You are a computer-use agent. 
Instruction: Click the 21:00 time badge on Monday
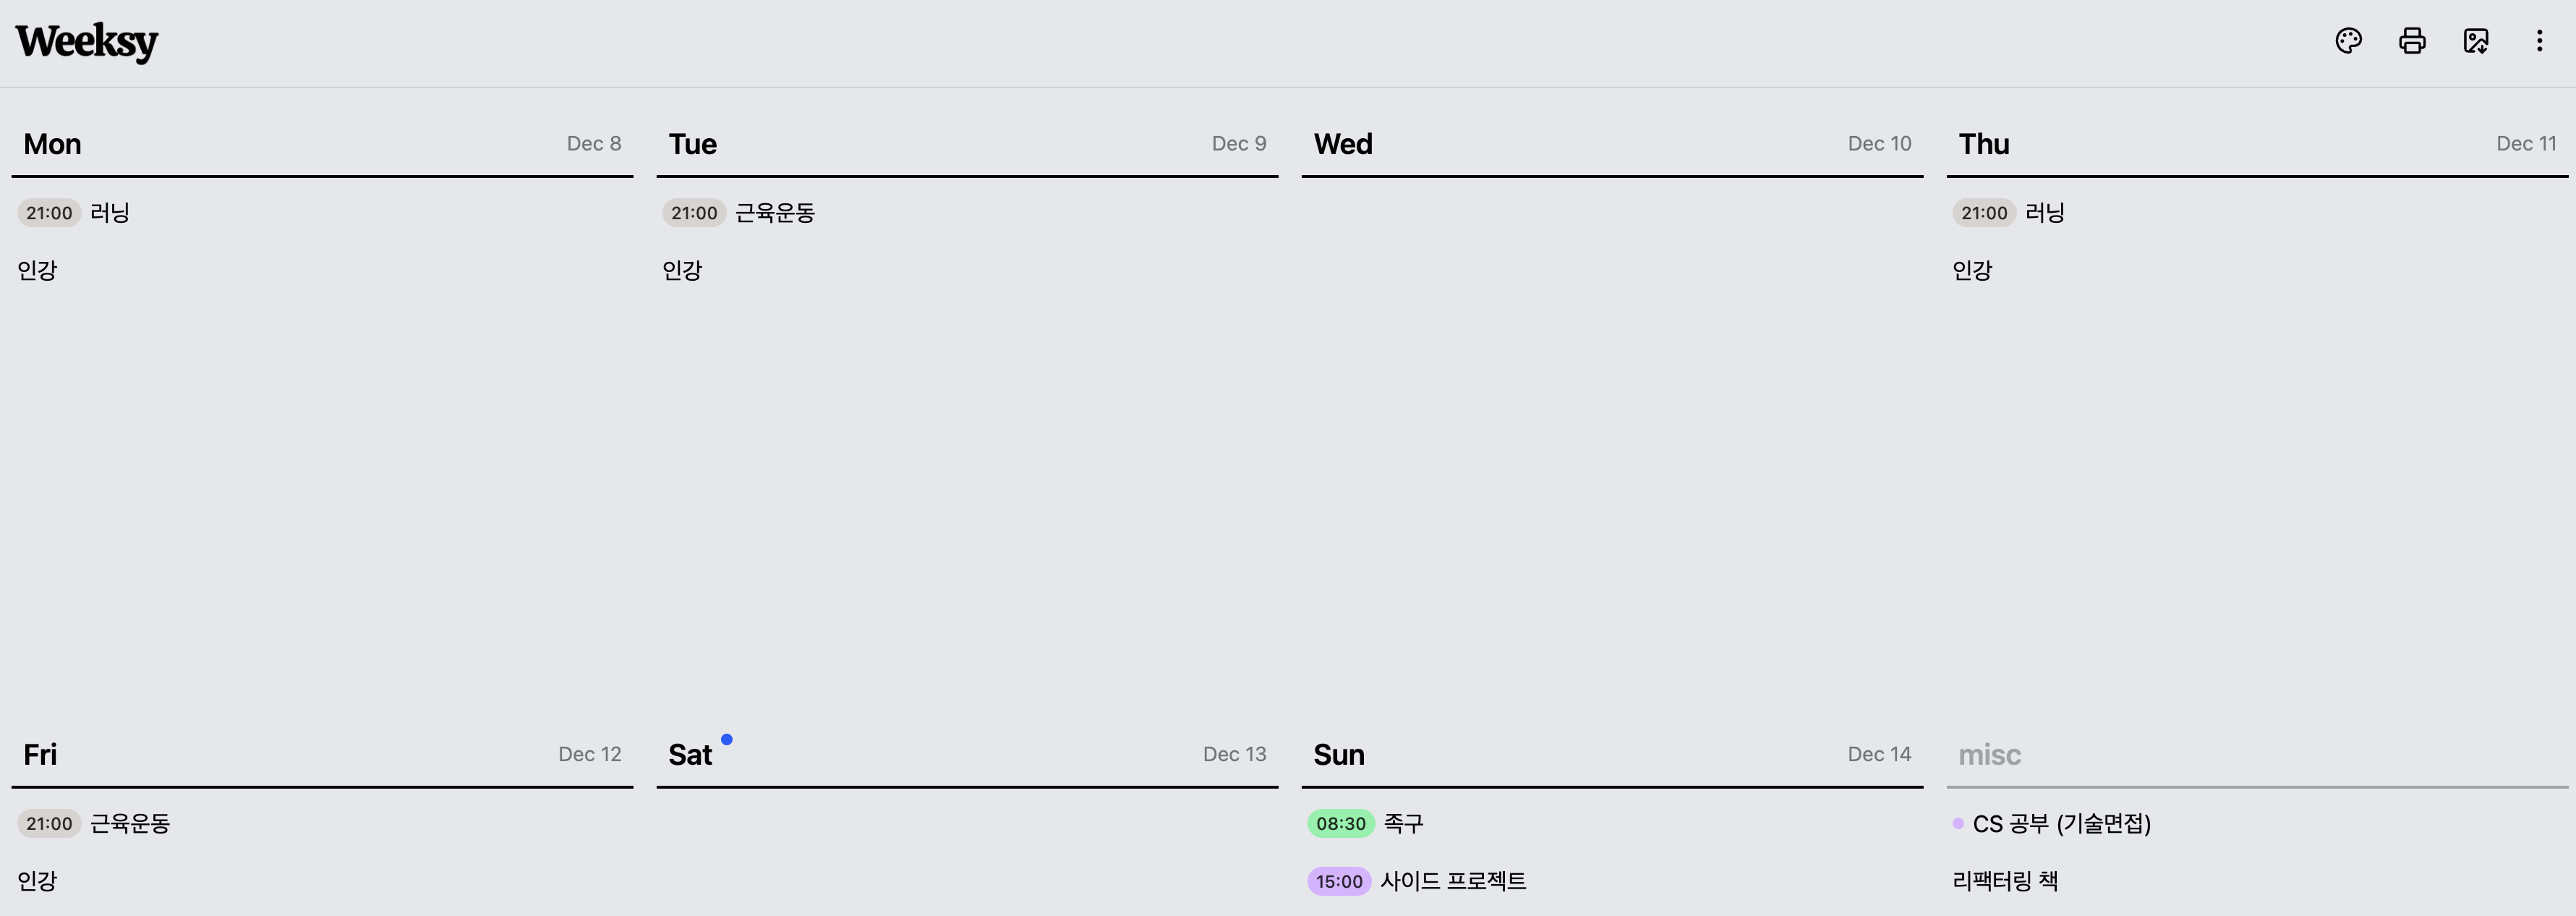coord(48,212)
